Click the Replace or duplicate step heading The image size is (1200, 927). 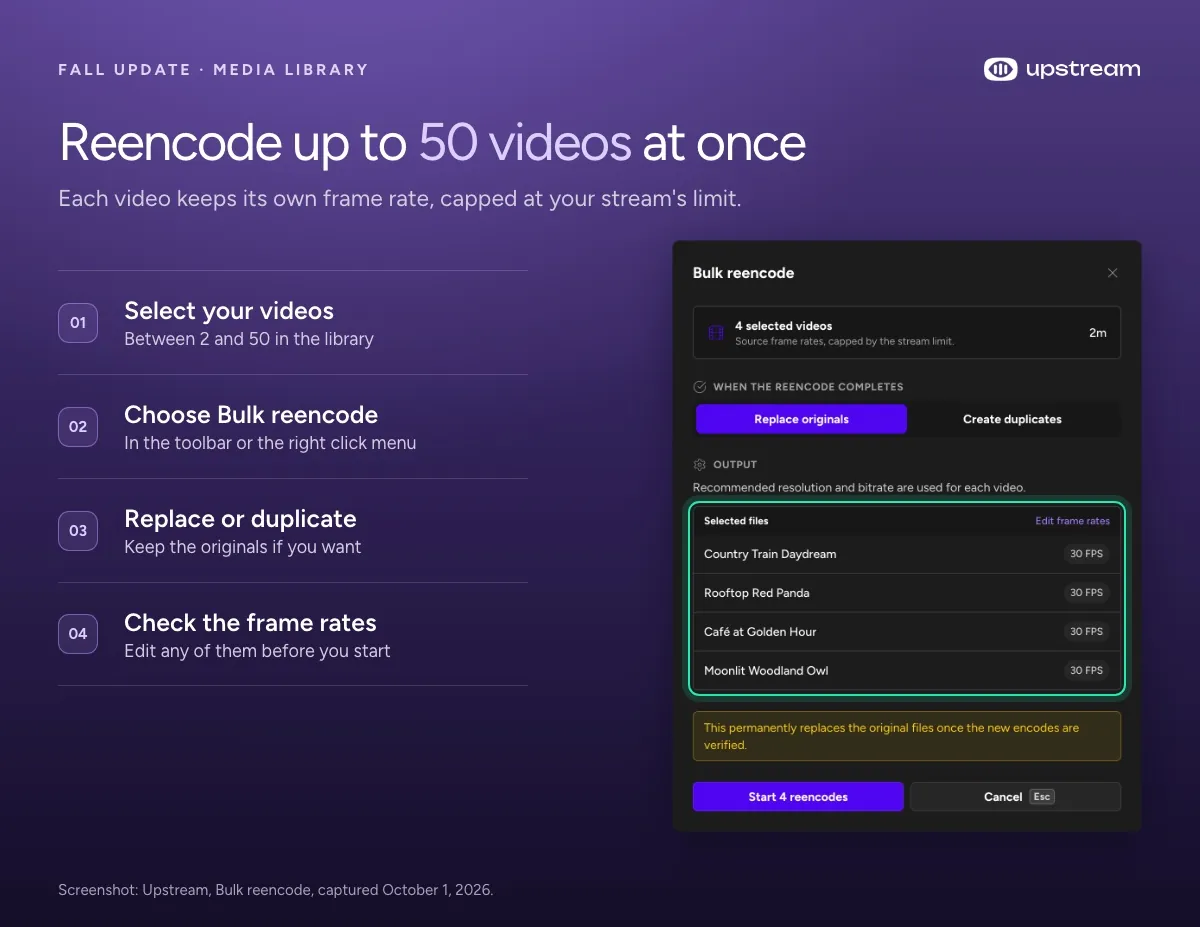240,519
